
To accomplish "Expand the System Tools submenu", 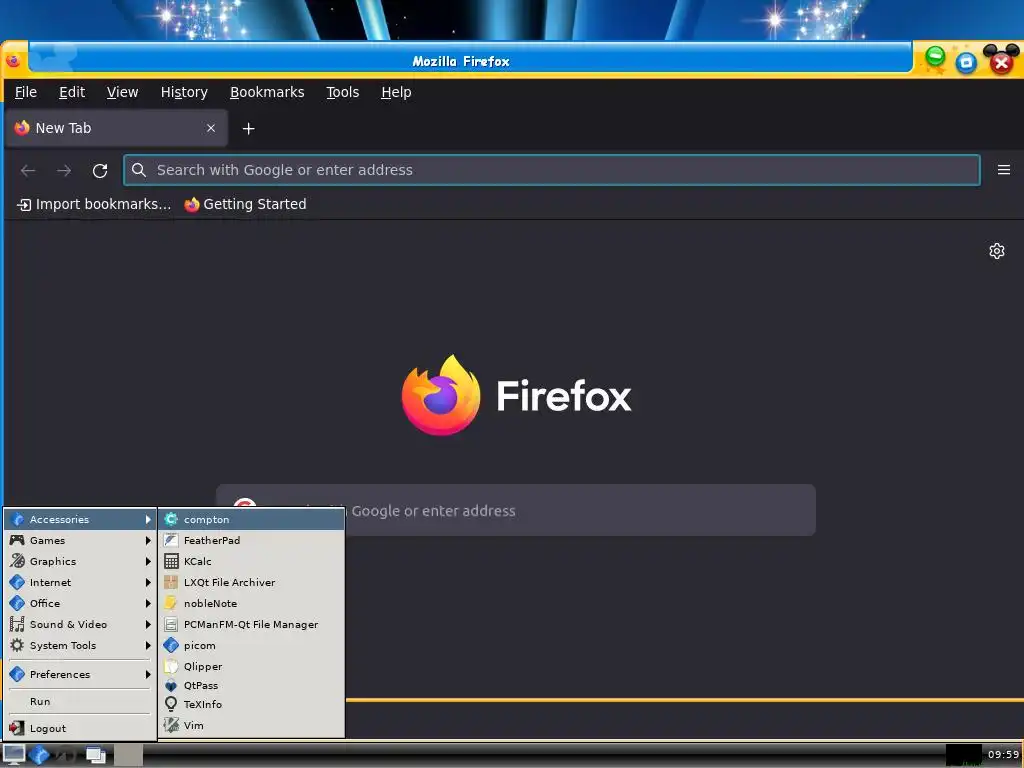I will 80,645.
